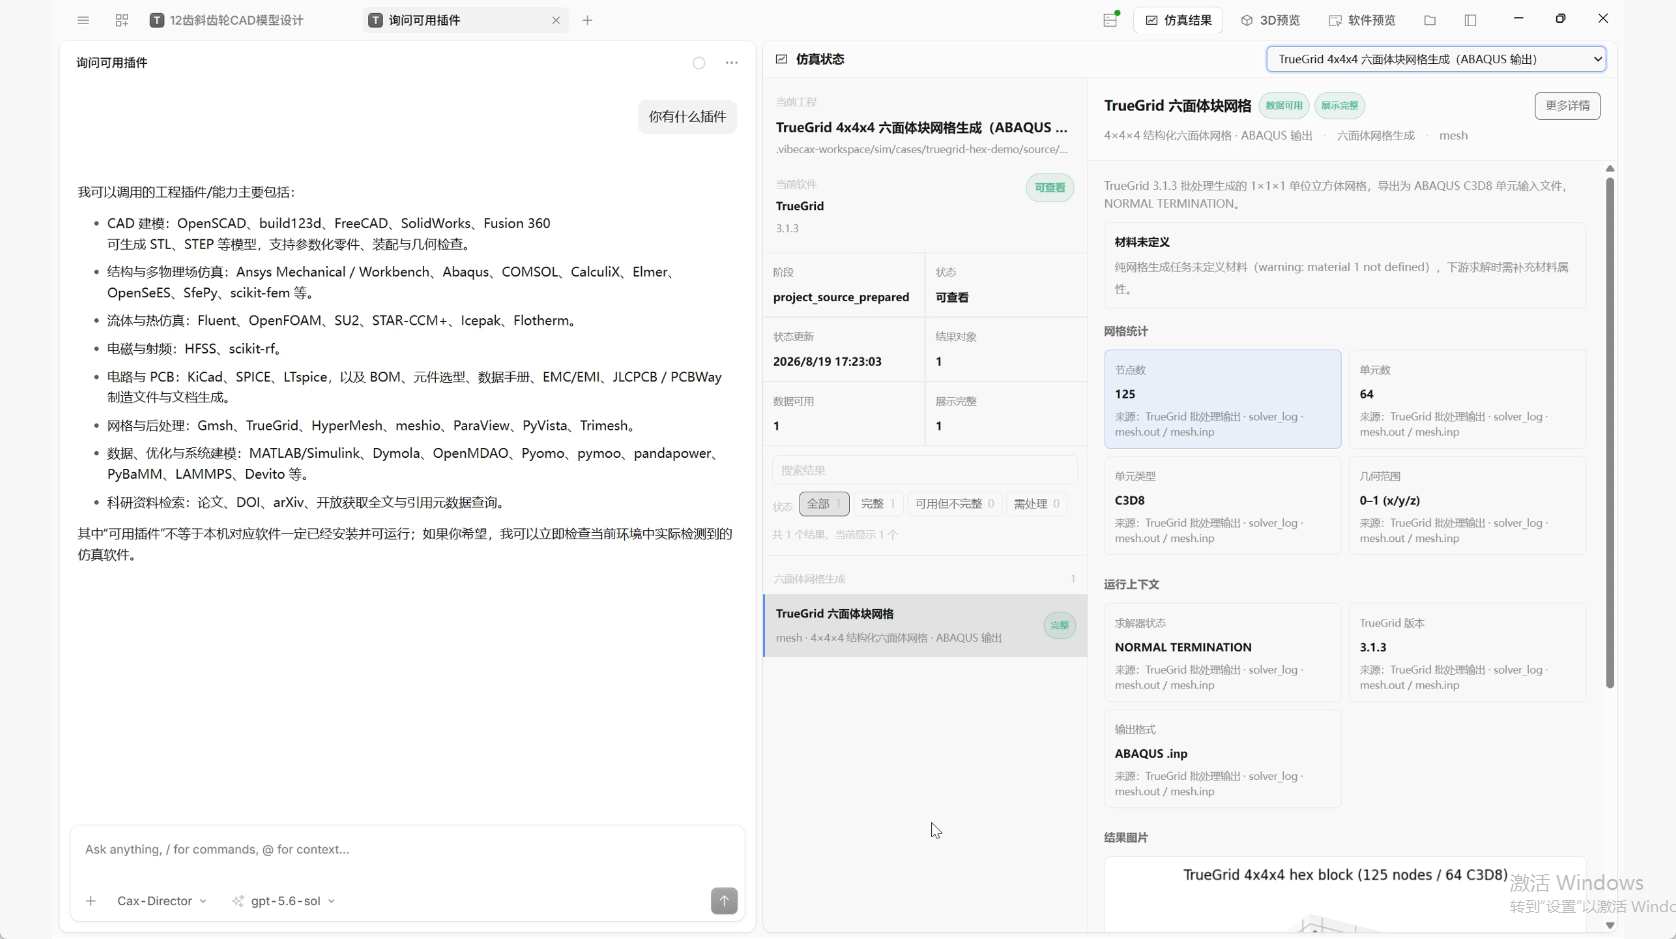
Task: Click the 材料未定义 warning card
Action: [1345, 266]
